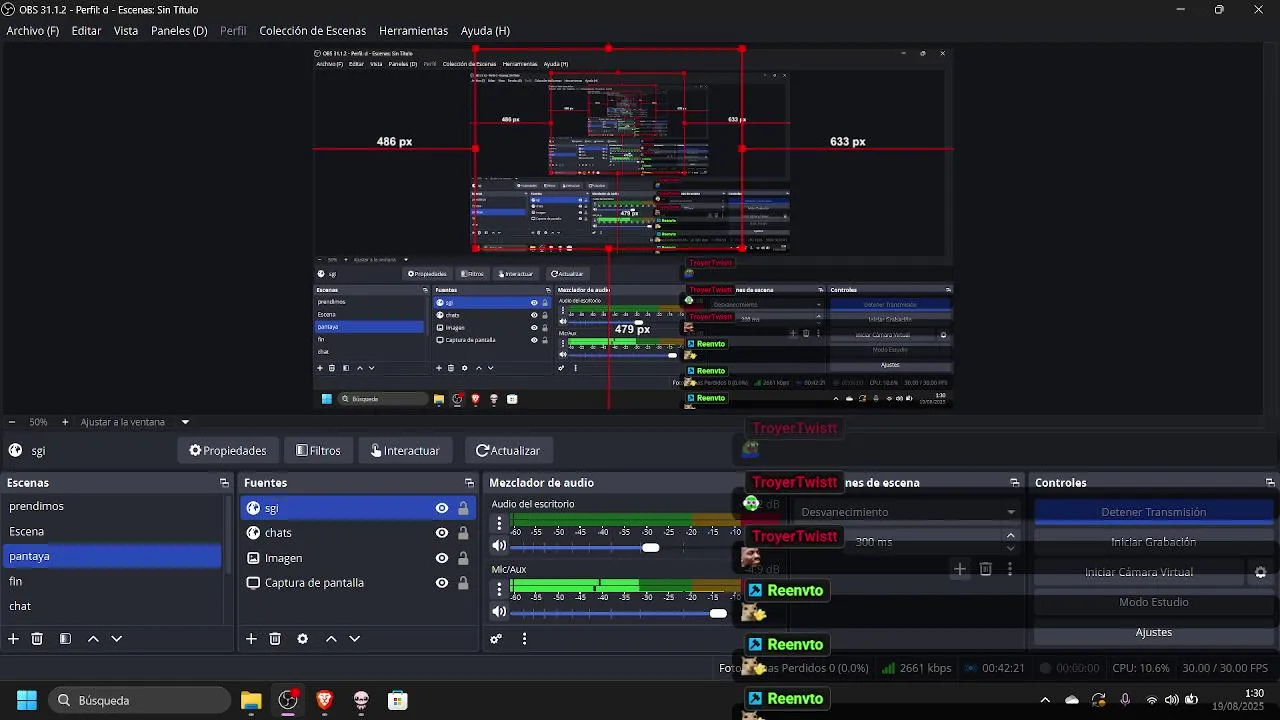The height and width of the screenshot is (720, 1280).
Task: Hide the Captura de pantalla source
Action: [x=441, y=583]
